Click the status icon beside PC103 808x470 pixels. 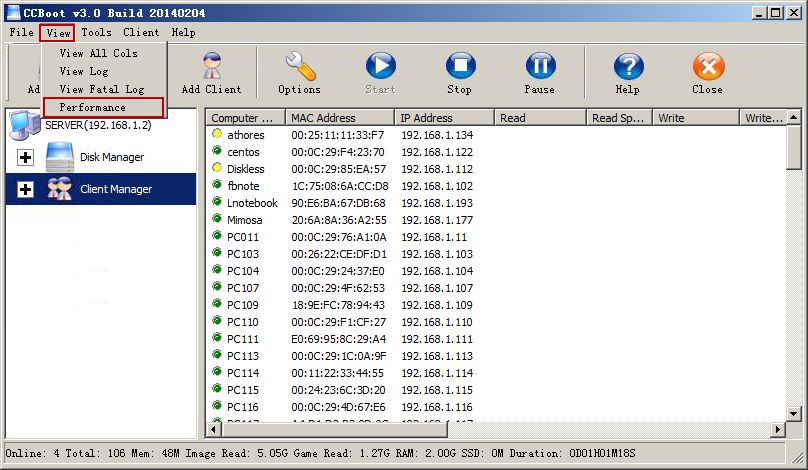click(x=217, y=253)
